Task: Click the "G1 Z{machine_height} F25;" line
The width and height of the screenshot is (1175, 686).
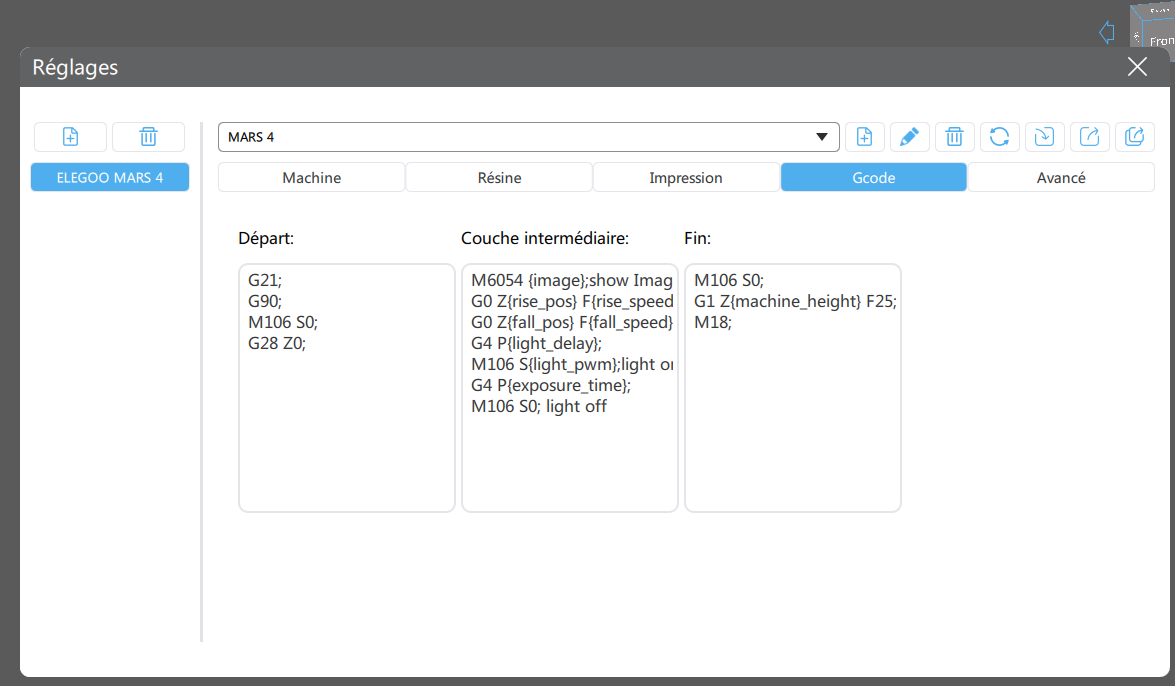Action: click(x=795, y=301)
